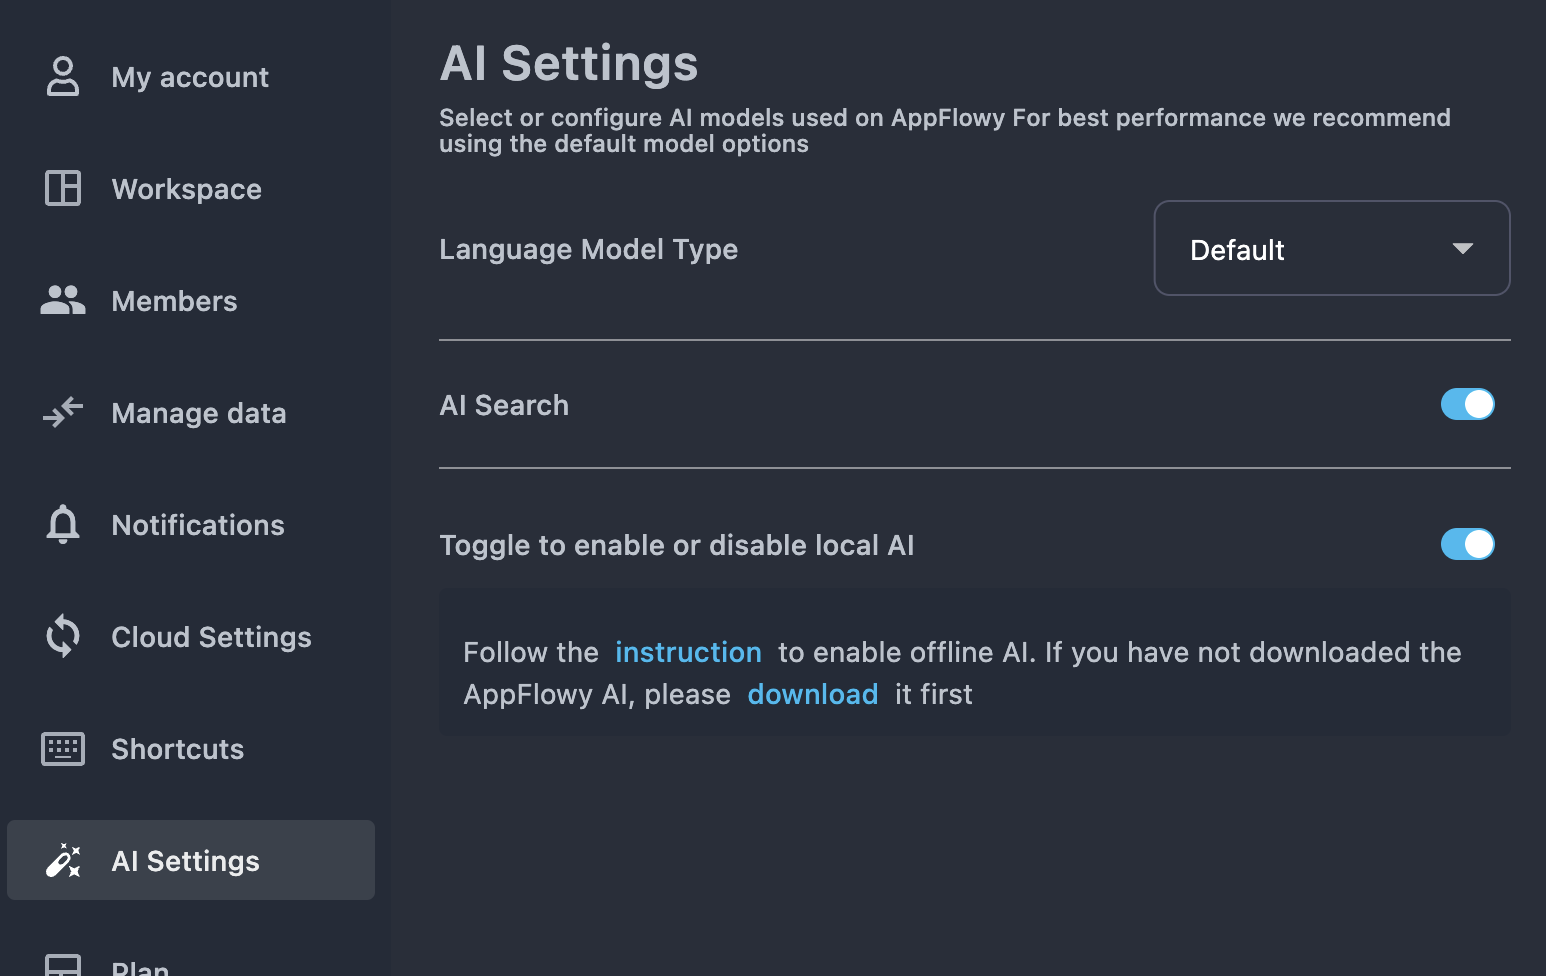Turn off the local AI toggle
Image resolution: width=1546 pixels, height=976 pixels.
tap(1467, 544)
